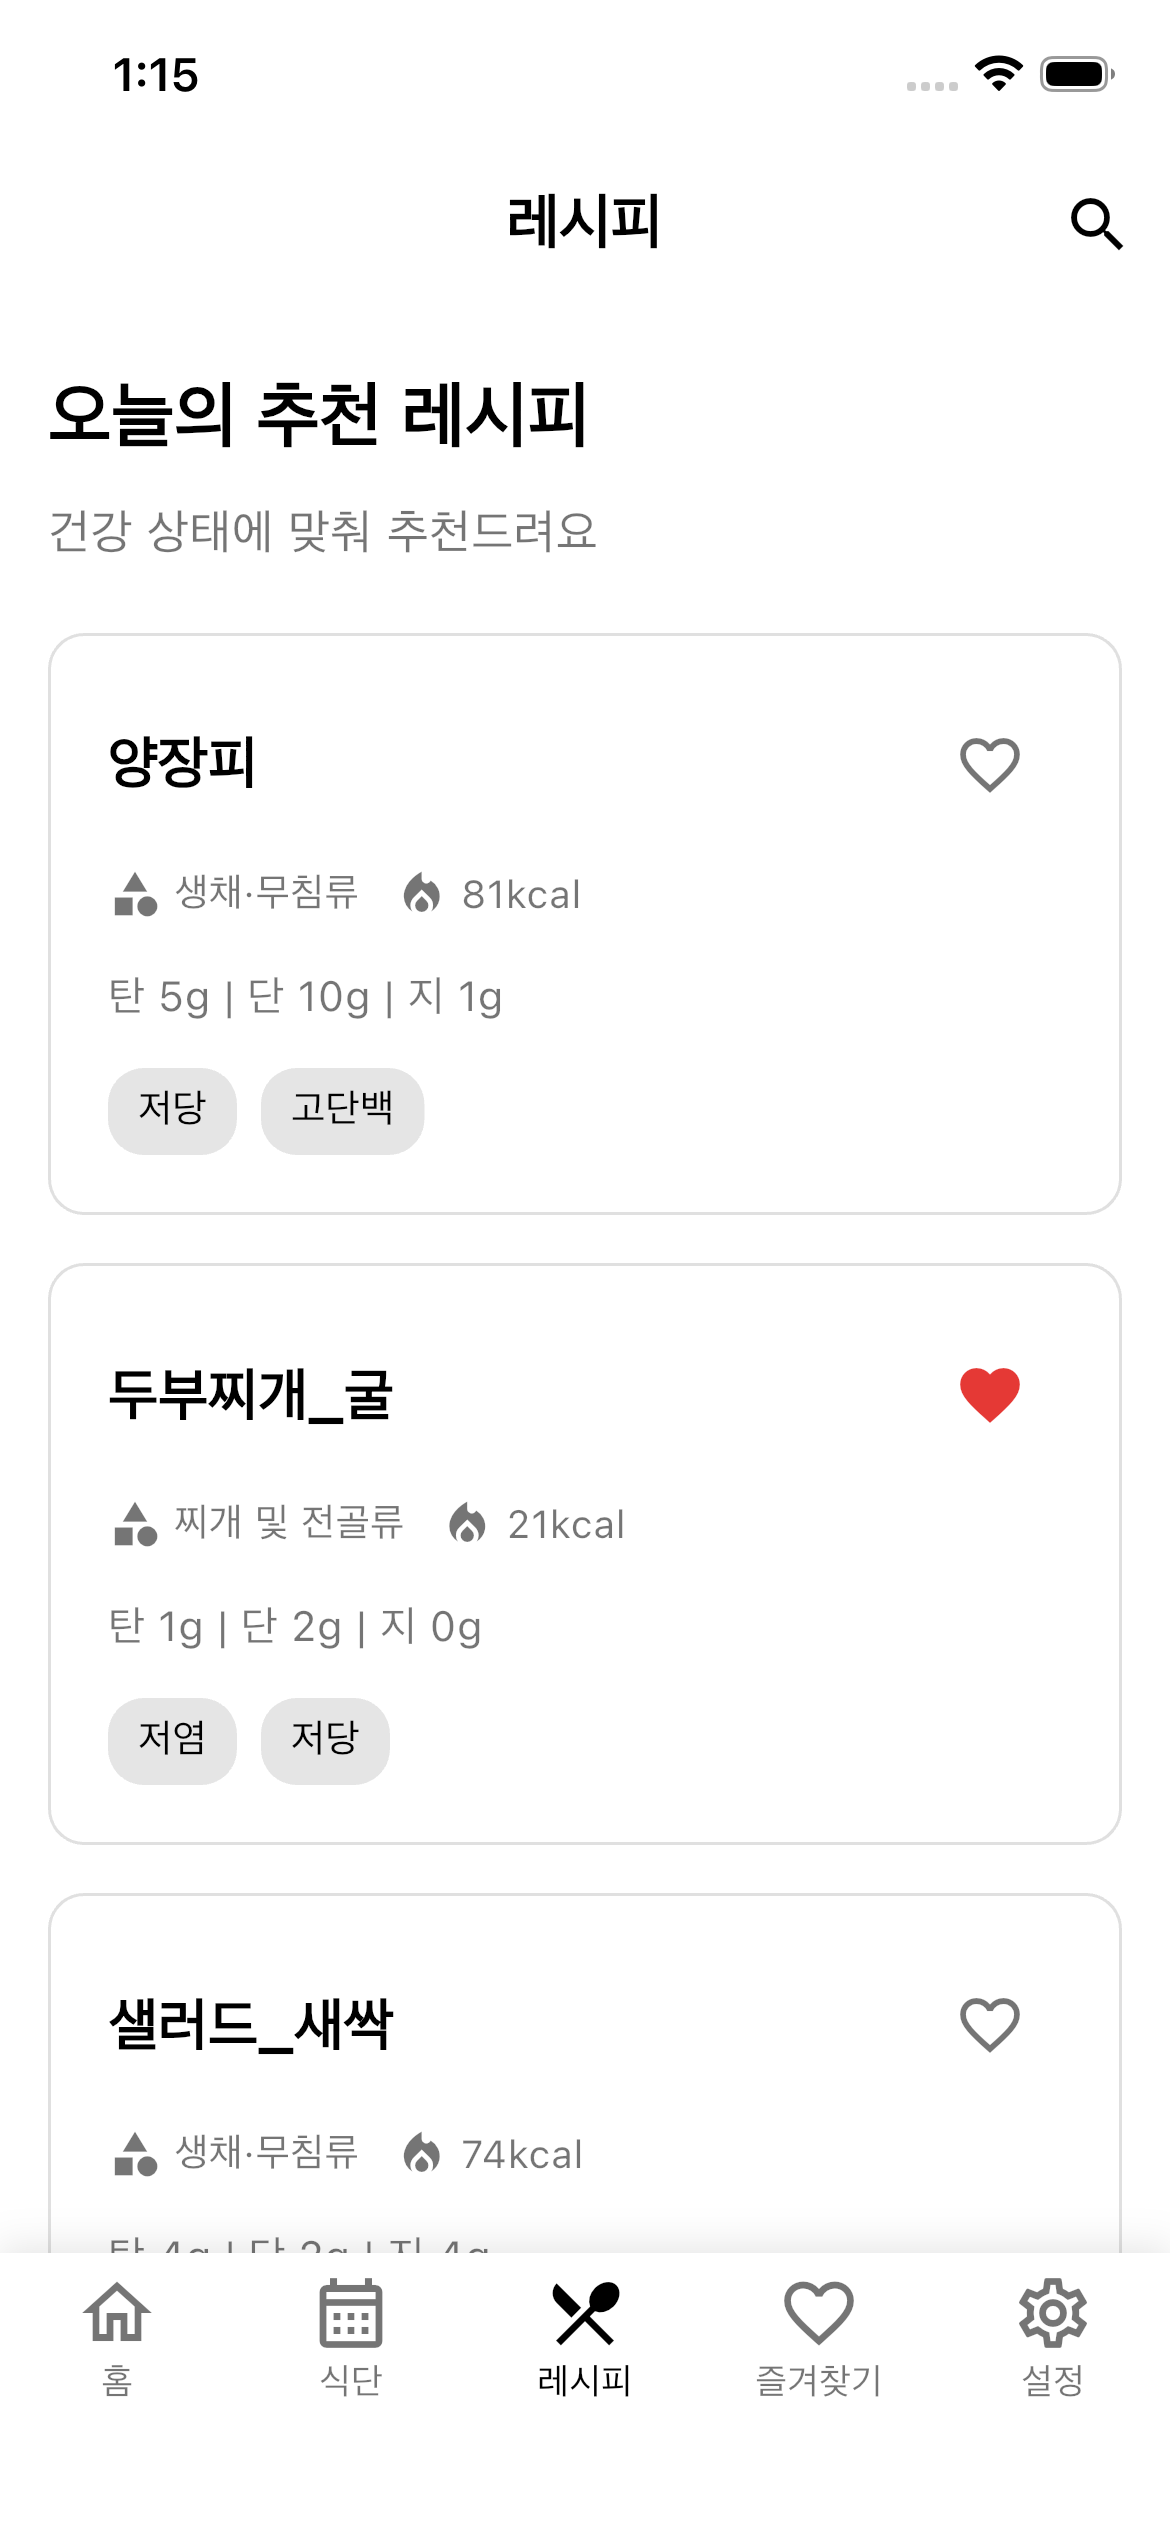1170x2532 pixels.
Task: Select the 레시피 fork-and-spoon tab
Action: click(585, 2338)
